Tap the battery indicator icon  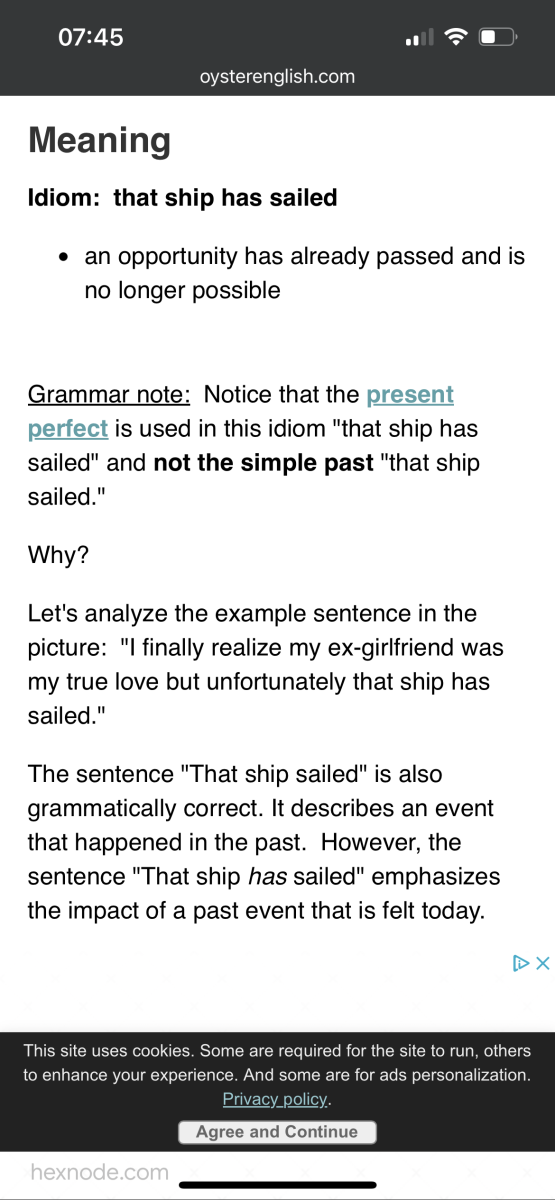coord(497,38)
